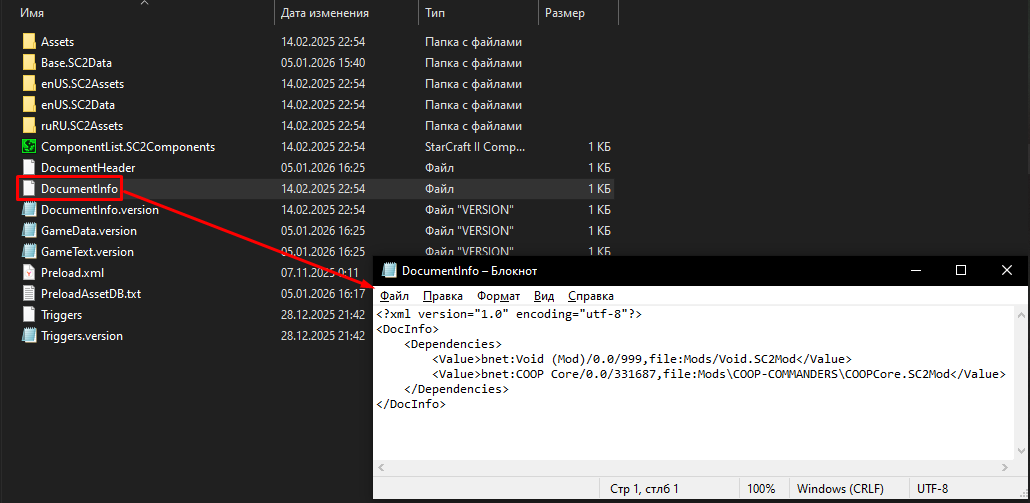Click the 1 КБ size of DocumentHeader
This screenshot has height=503, width=1030.
600,168
